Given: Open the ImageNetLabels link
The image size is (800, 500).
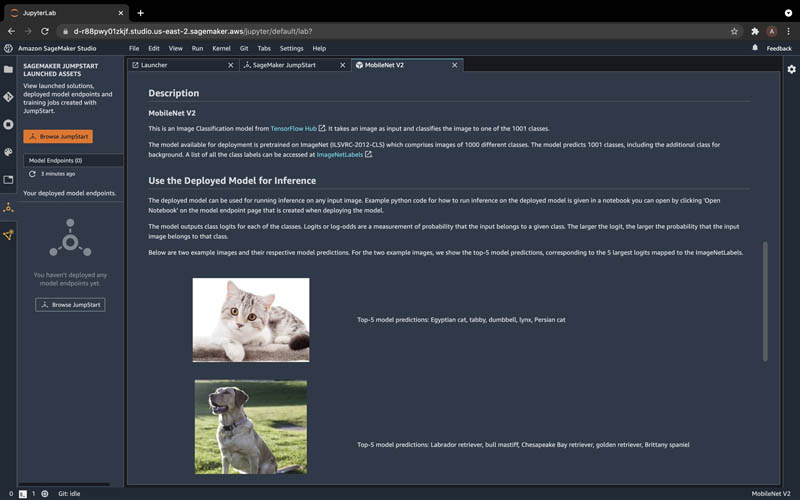Looking at the screenshot, I should tap(340, 155).
